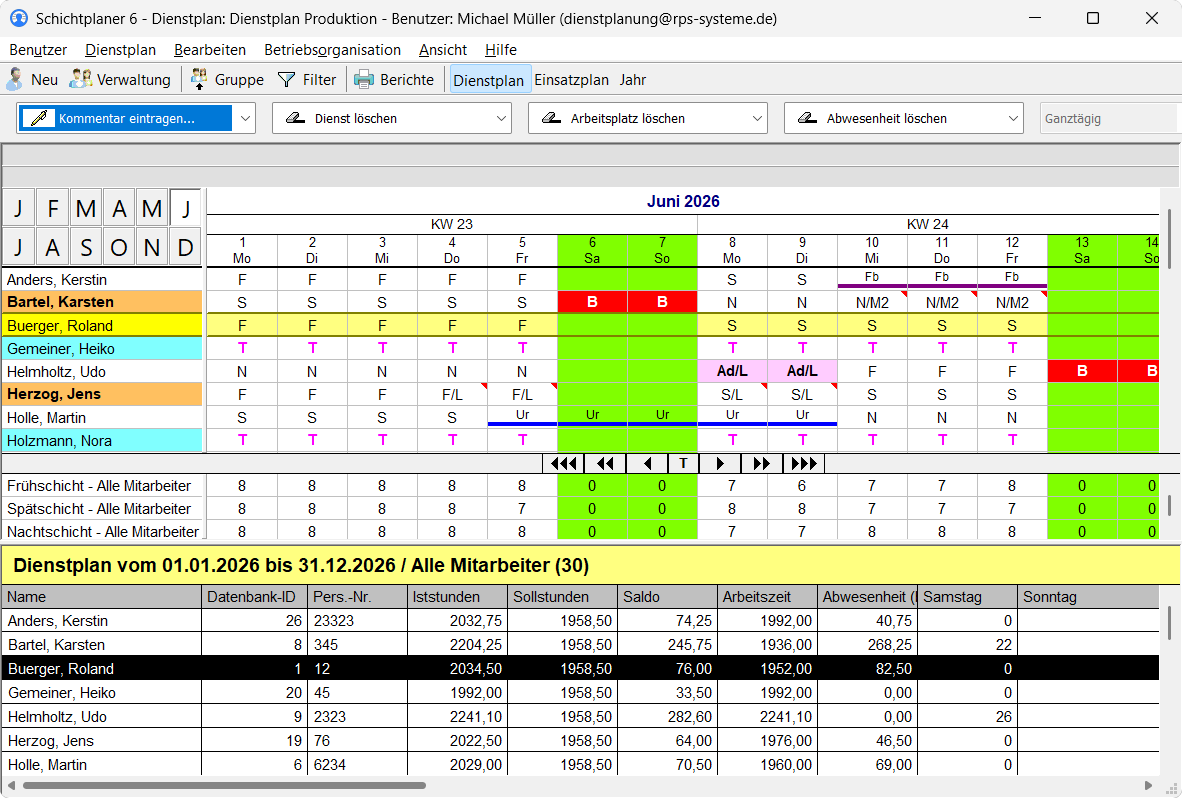This screenshot has height=798, width=1182.
Task: Expand the Arbeitsplatz löschen dropdown arrow
Action: click(x=758, y=118)
